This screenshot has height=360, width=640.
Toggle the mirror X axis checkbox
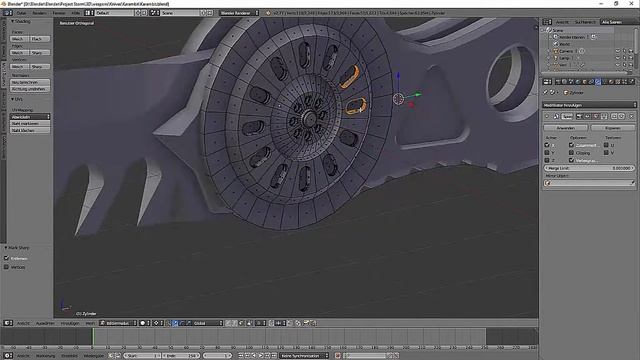coord(547,145)
